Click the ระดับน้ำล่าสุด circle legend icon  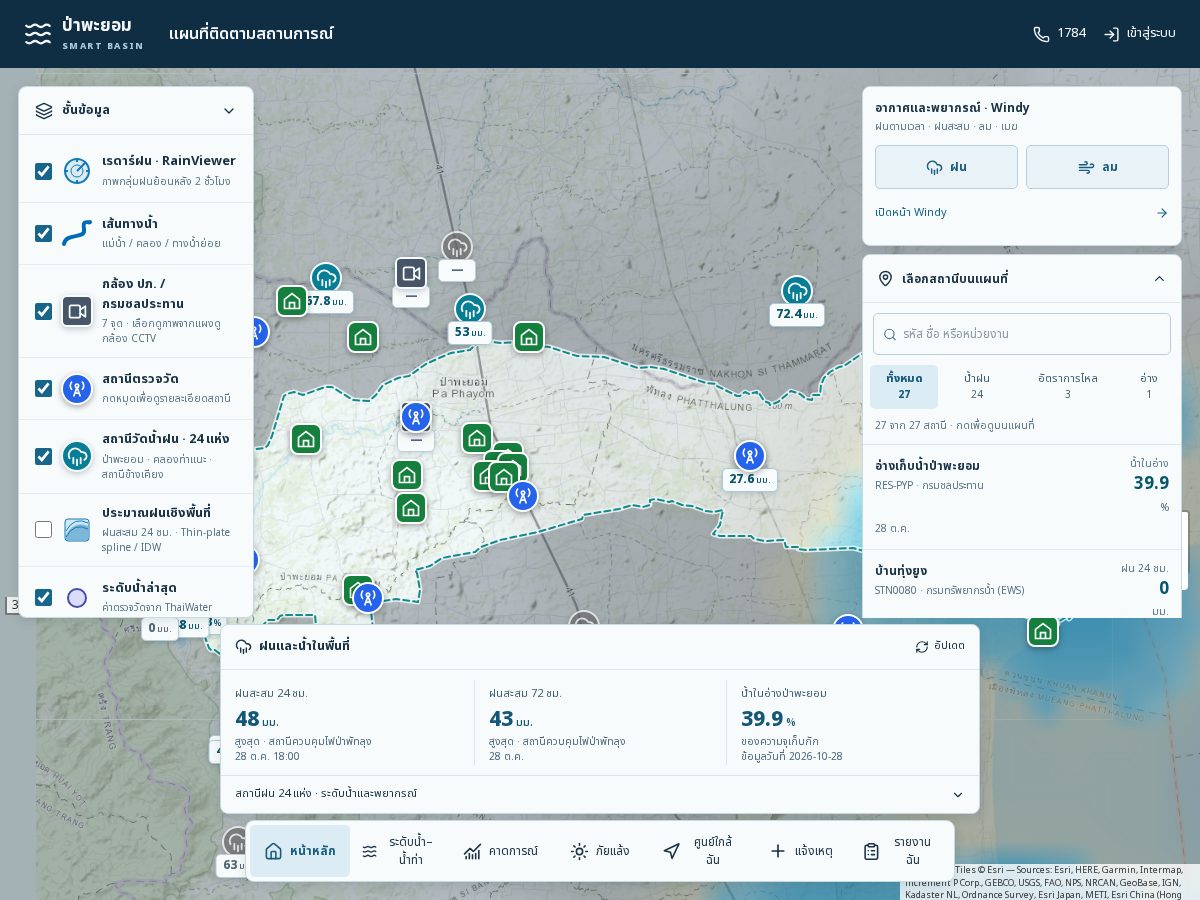(x=77, y=597)
